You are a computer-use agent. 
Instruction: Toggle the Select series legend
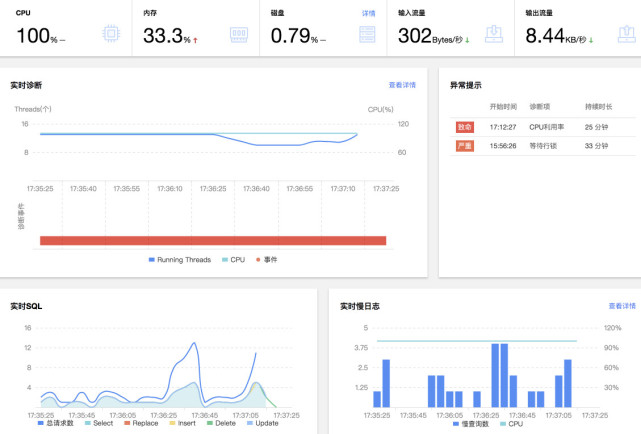pyautogui.click(x=99, y=423)
